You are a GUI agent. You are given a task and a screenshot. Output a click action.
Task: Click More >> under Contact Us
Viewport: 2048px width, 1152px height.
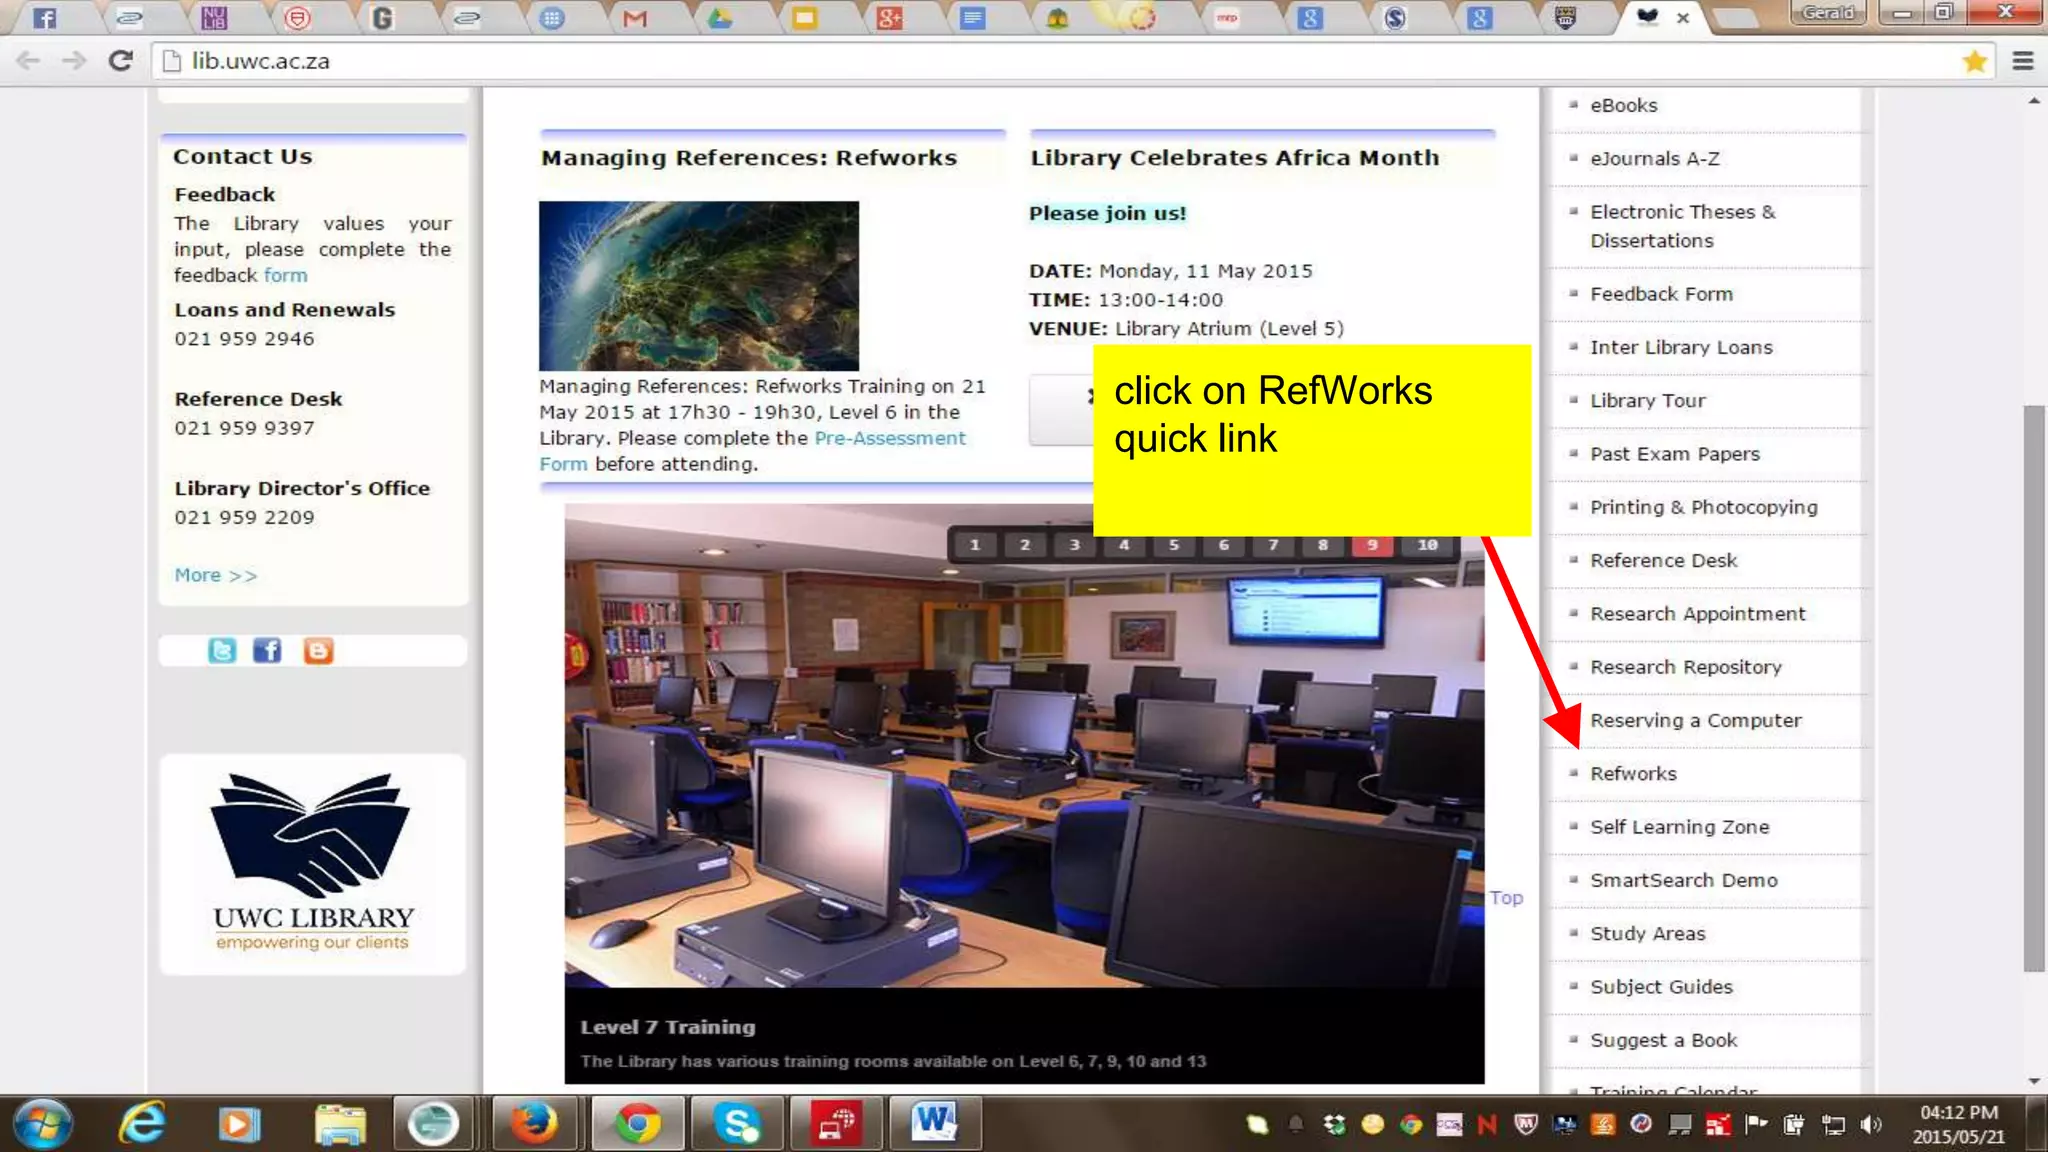[215, 575]
